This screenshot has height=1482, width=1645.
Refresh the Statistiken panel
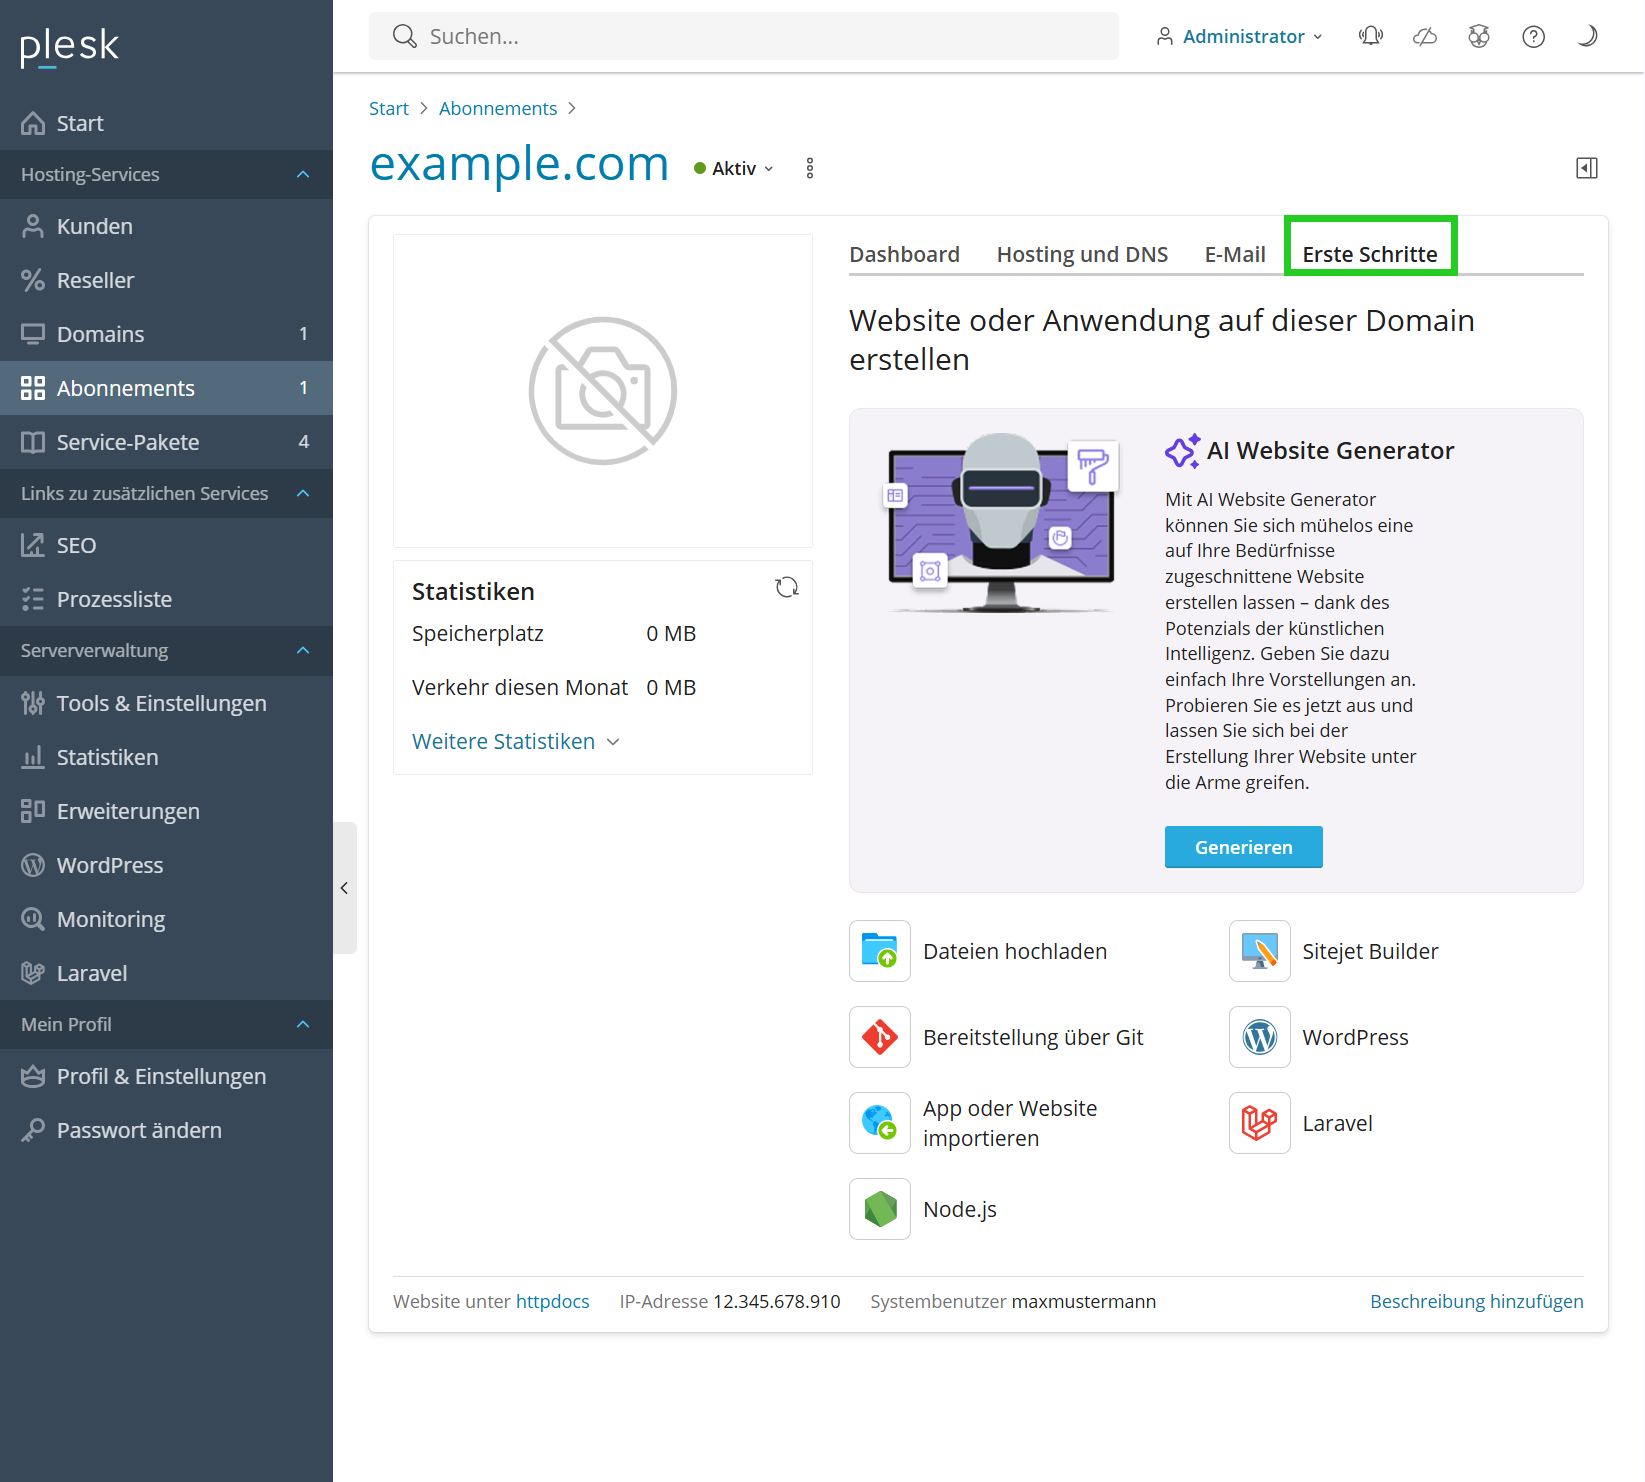(x=787, y=588)
